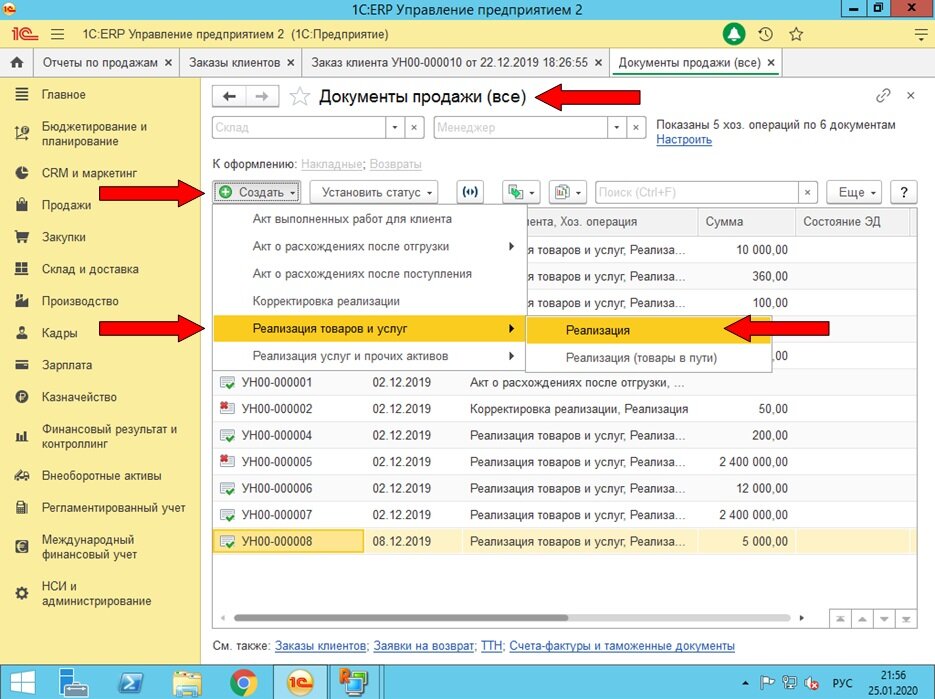This screenshot has width=935, height=699.
Task: Select Акт выполненных работ для клиента
Action: [369, 219]
